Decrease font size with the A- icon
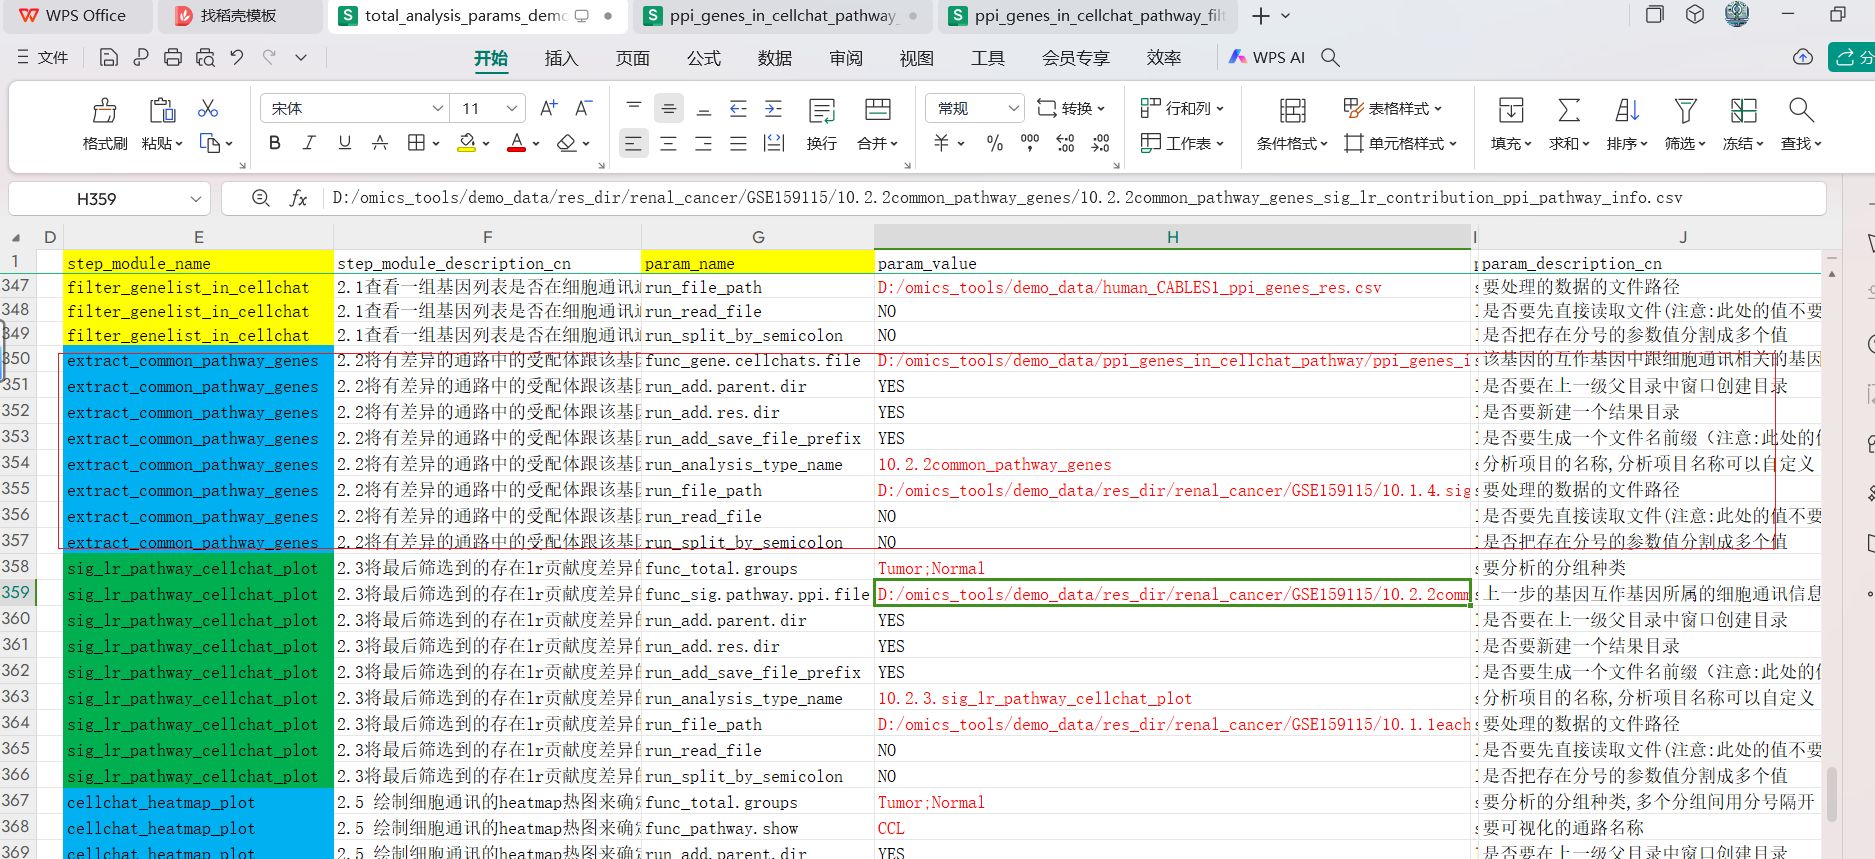Image resolution: width=1875 pixels, height=859 pixels. coord(584,108)
